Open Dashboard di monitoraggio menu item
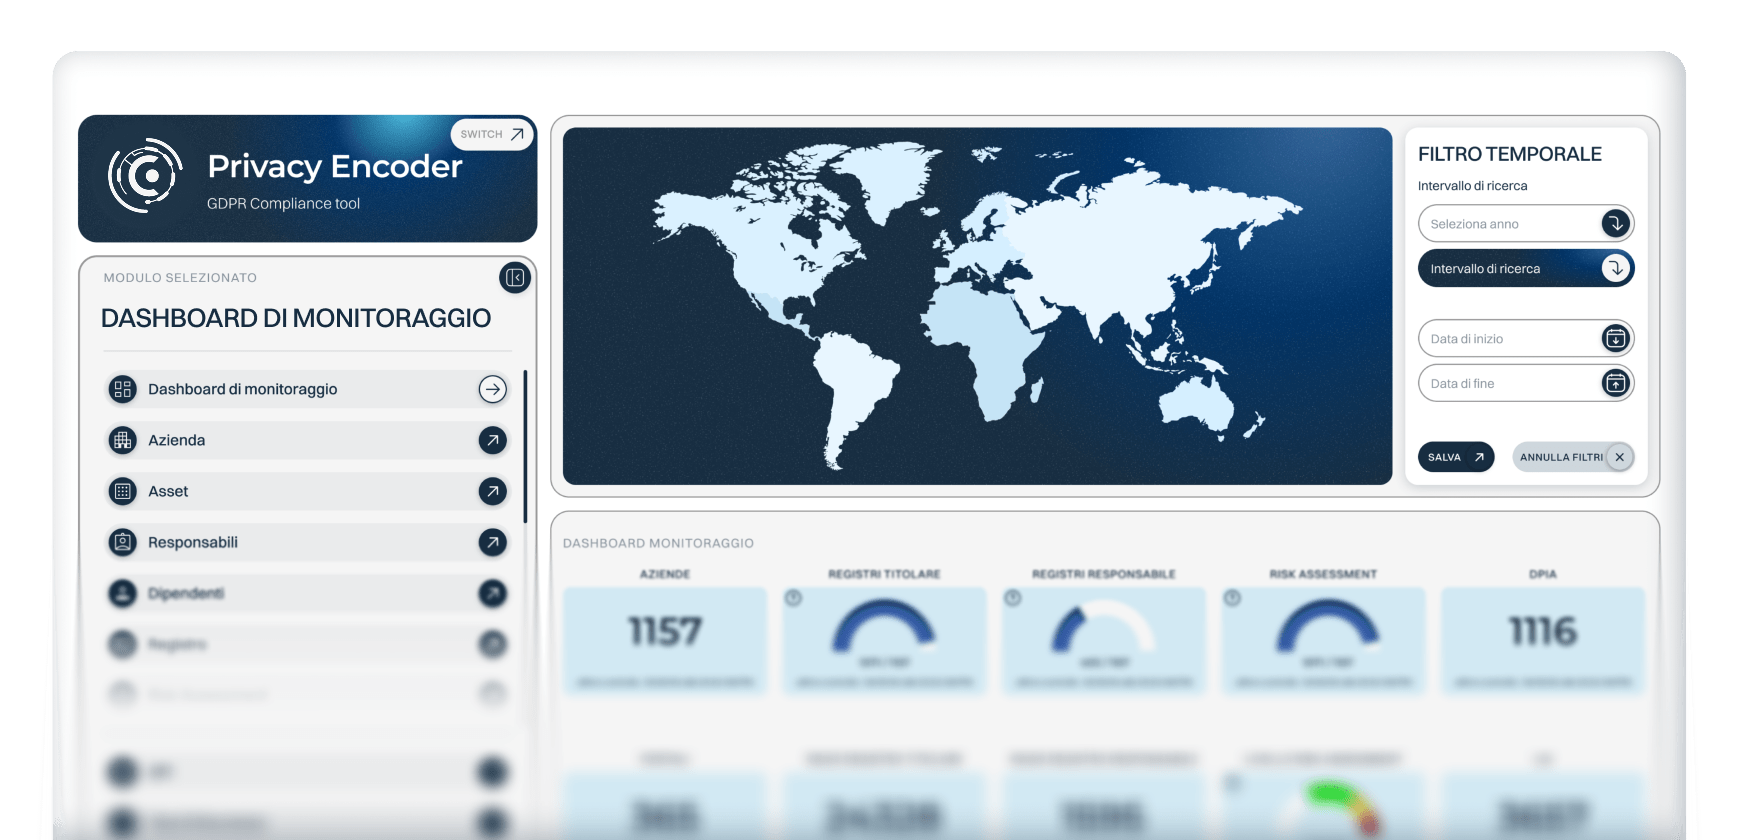 (x=307, y=389)
